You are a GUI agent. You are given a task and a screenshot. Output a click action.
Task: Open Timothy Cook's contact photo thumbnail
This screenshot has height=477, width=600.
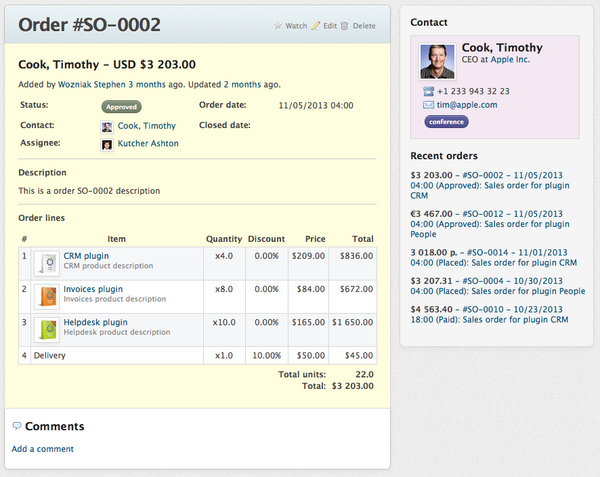click(x=438, y=60)
